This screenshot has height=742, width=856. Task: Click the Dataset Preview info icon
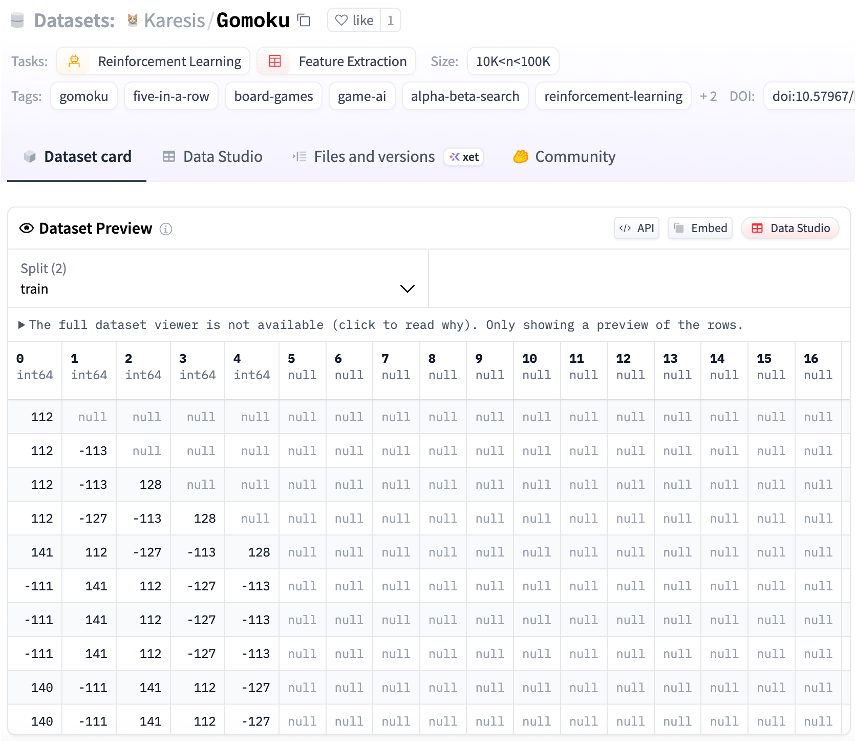pos(166,229)
